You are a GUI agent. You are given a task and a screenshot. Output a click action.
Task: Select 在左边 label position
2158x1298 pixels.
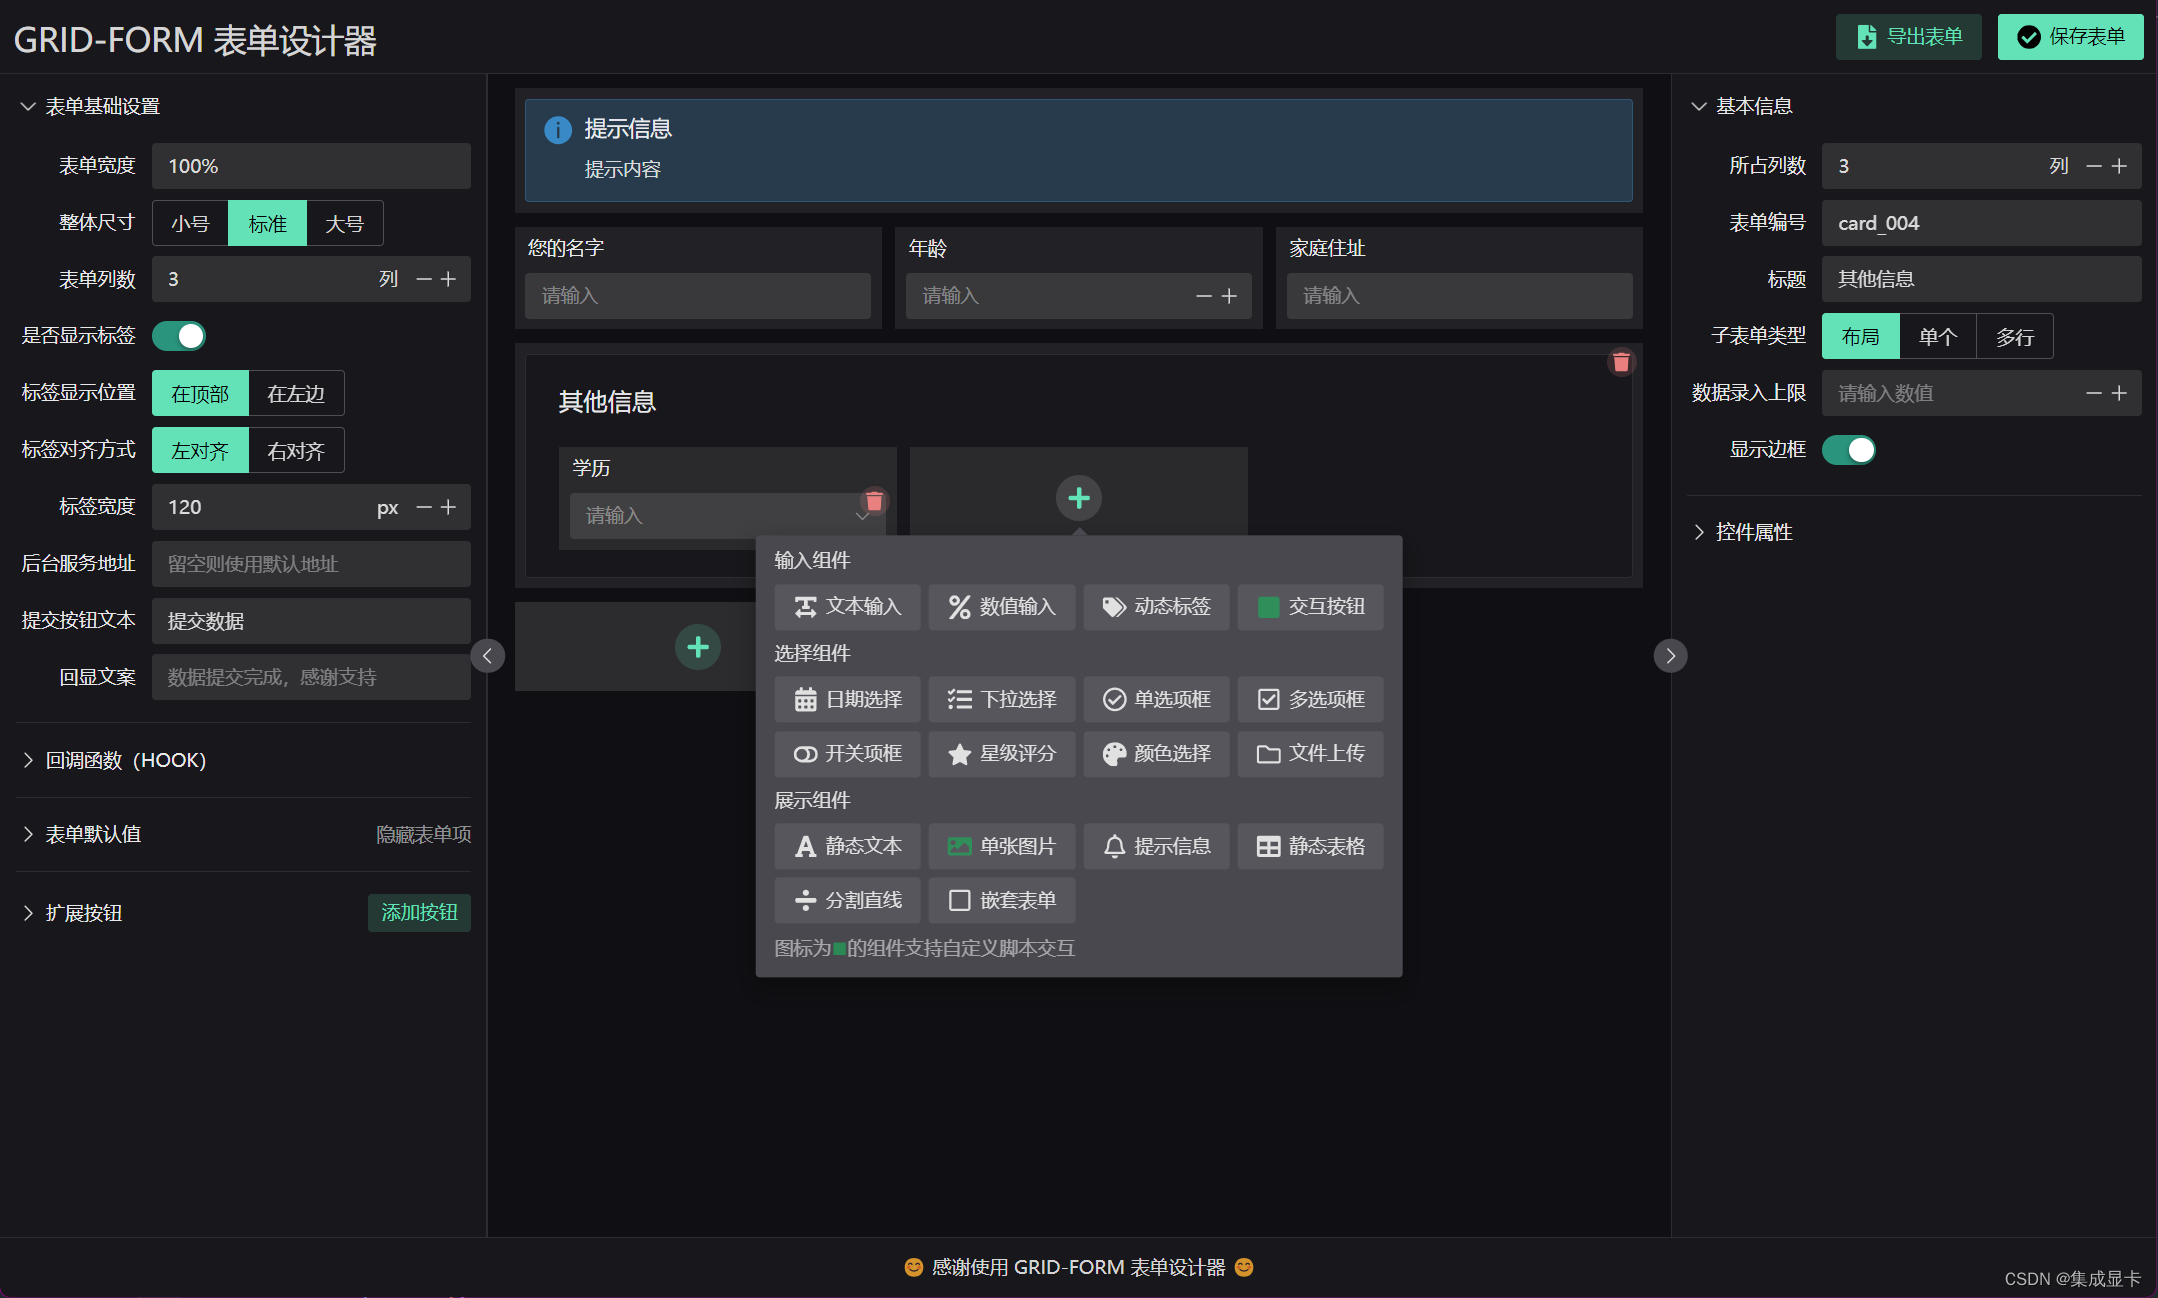(x=296, y=394)
